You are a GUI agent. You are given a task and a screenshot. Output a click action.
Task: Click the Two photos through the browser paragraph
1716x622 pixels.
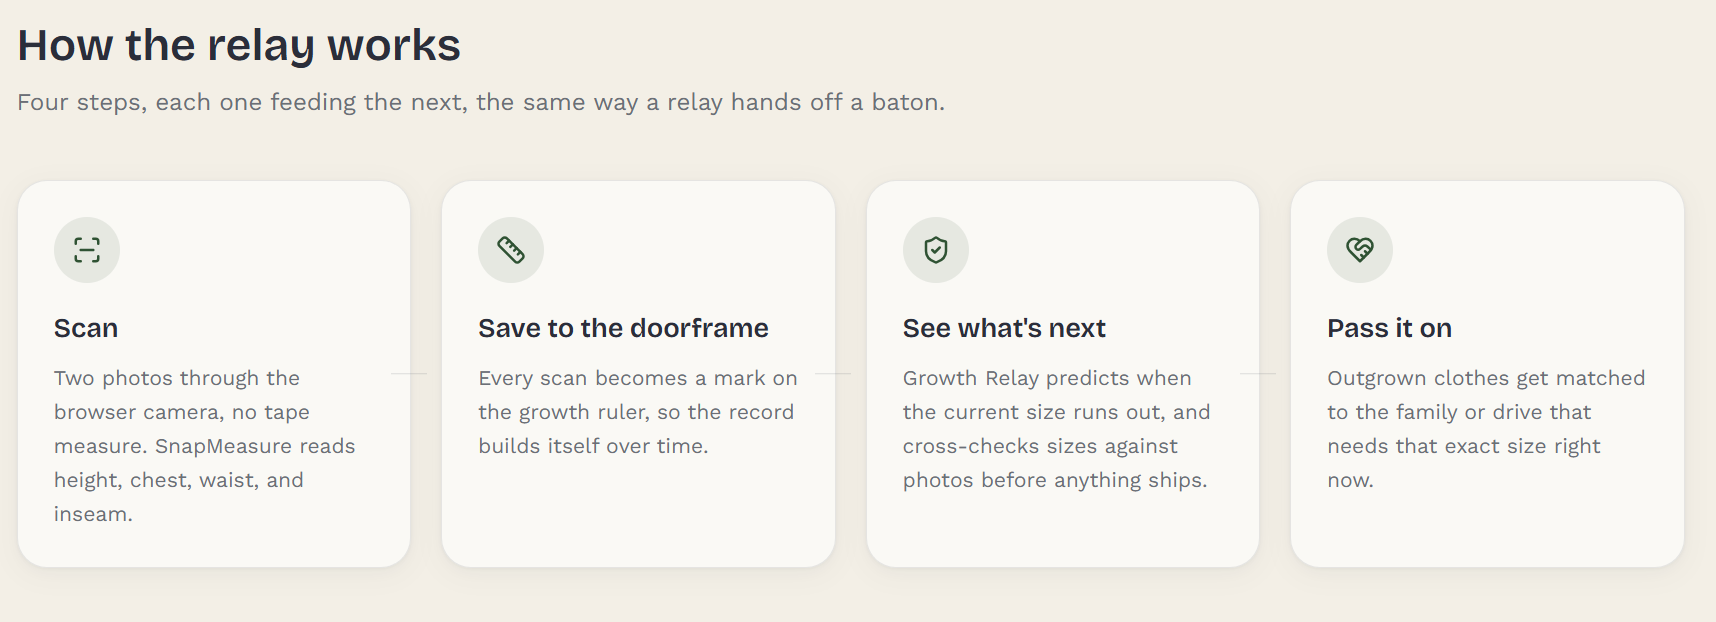point(205,446)
